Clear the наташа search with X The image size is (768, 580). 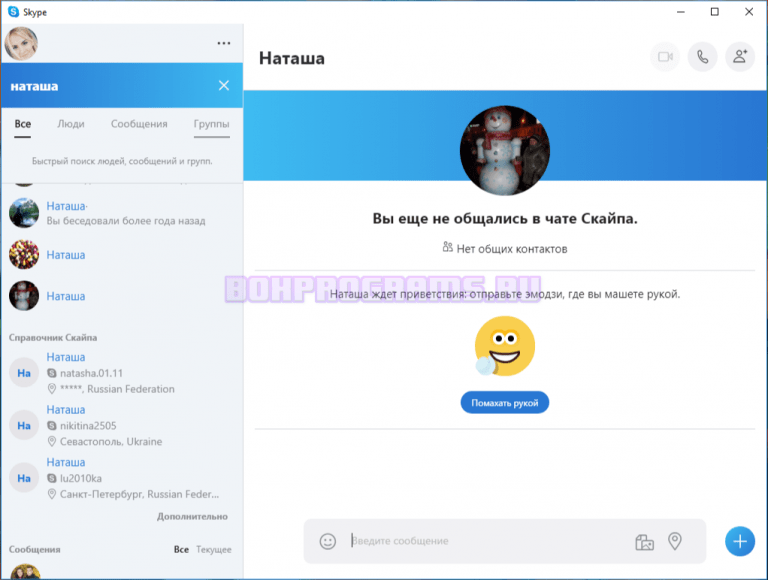click(x=224, y=86)
